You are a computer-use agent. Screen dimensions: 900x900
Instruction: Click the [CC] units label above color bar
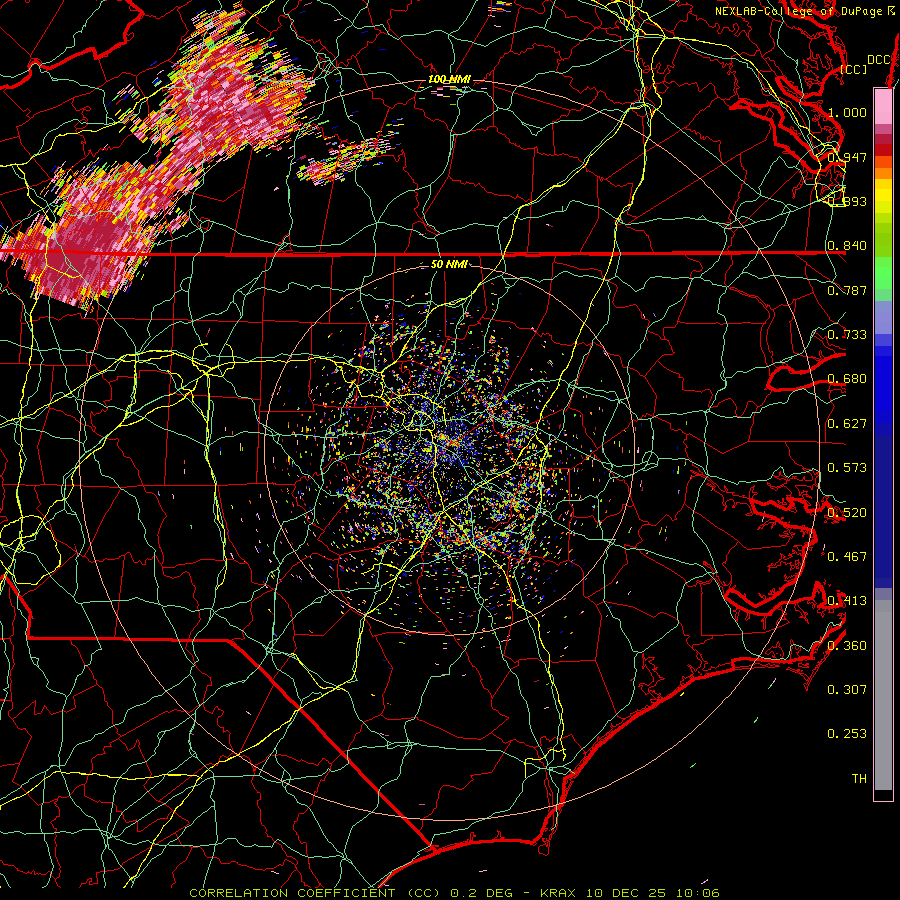854,69
